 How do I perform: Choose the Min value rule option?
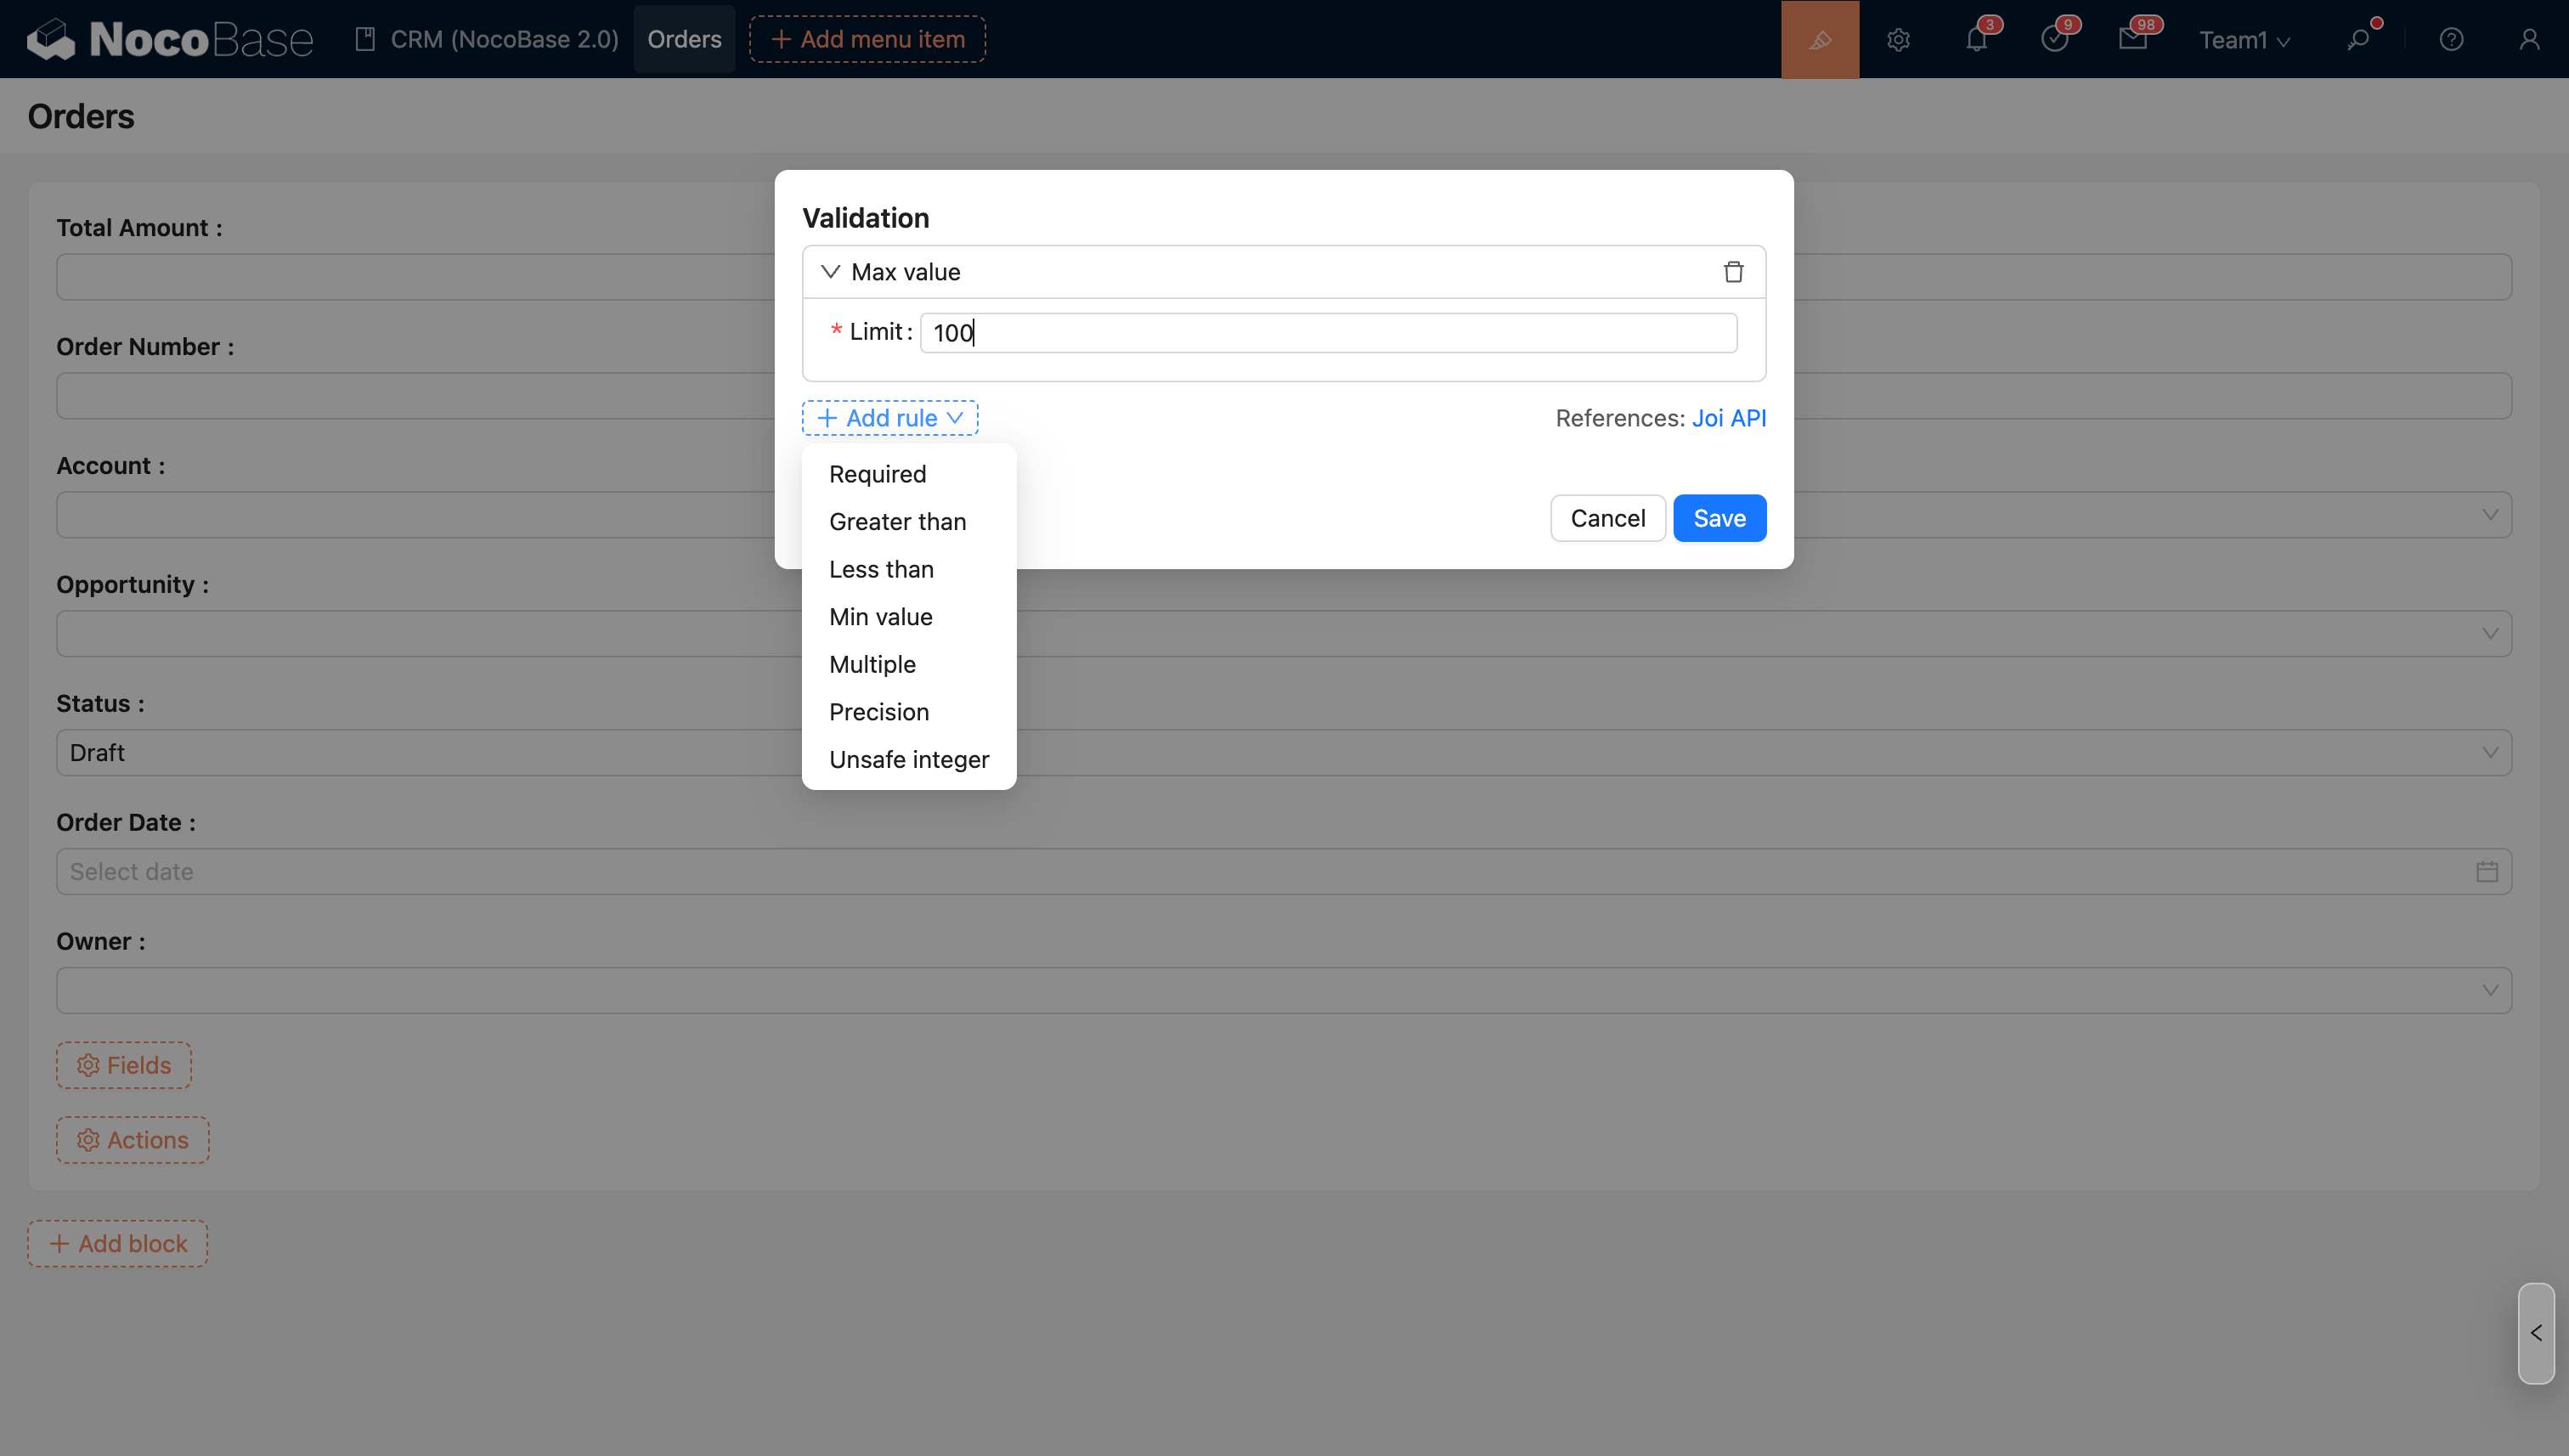[880, 617]
